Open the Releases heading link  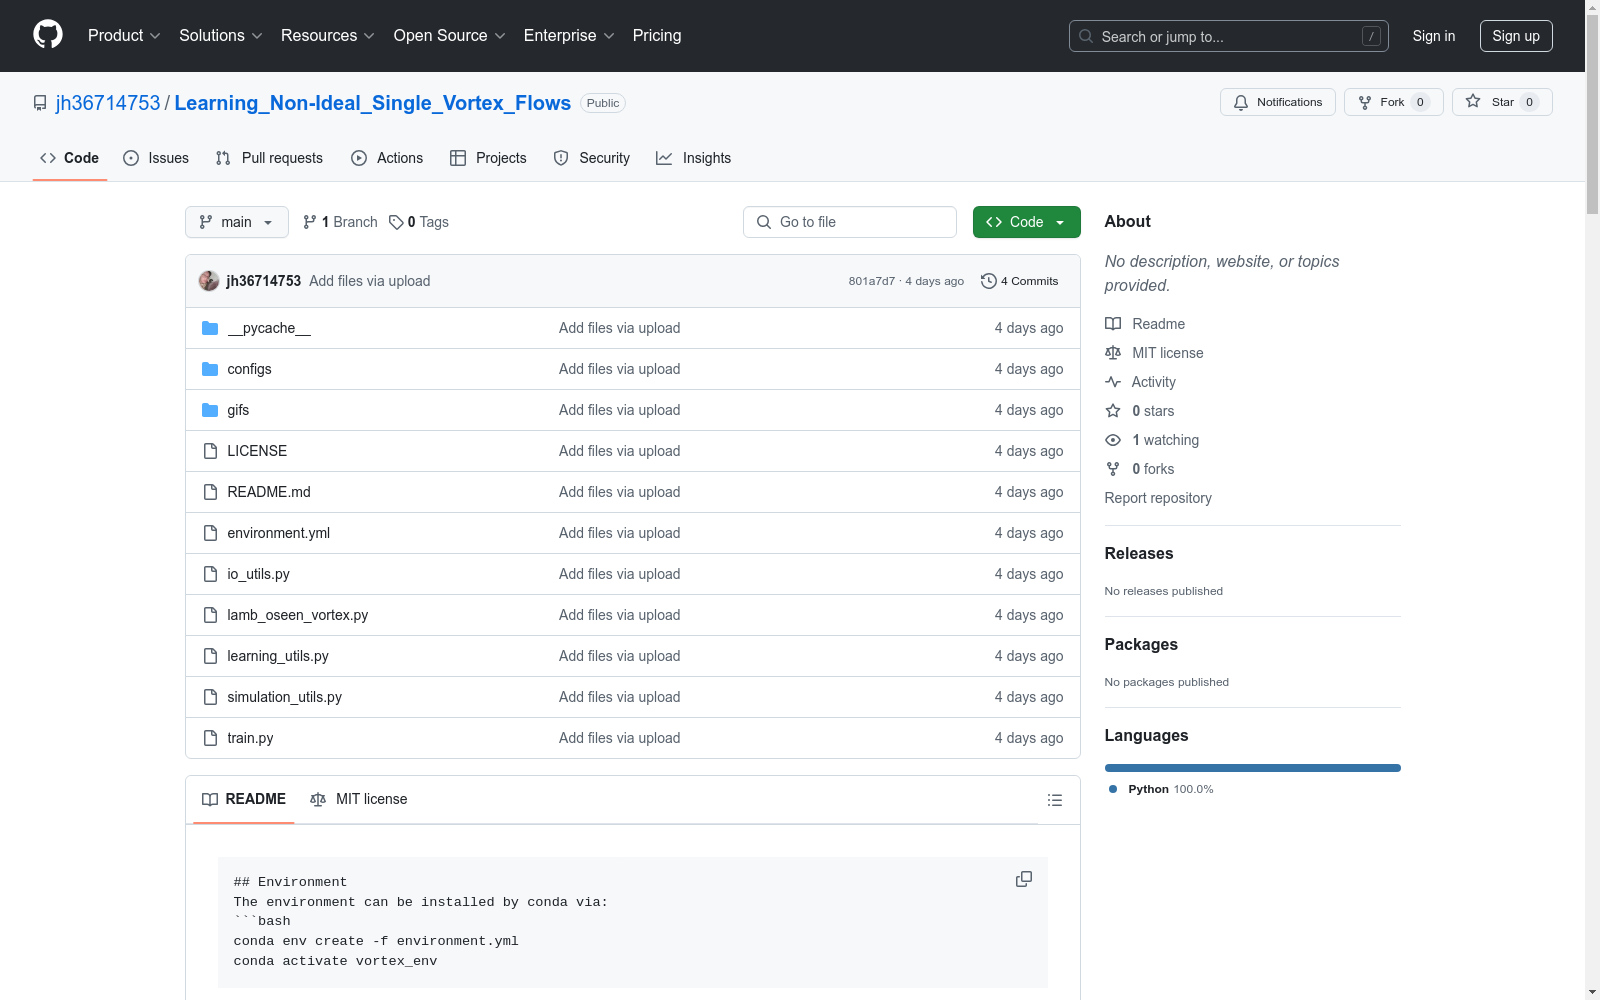click(x=1139, y=553)
